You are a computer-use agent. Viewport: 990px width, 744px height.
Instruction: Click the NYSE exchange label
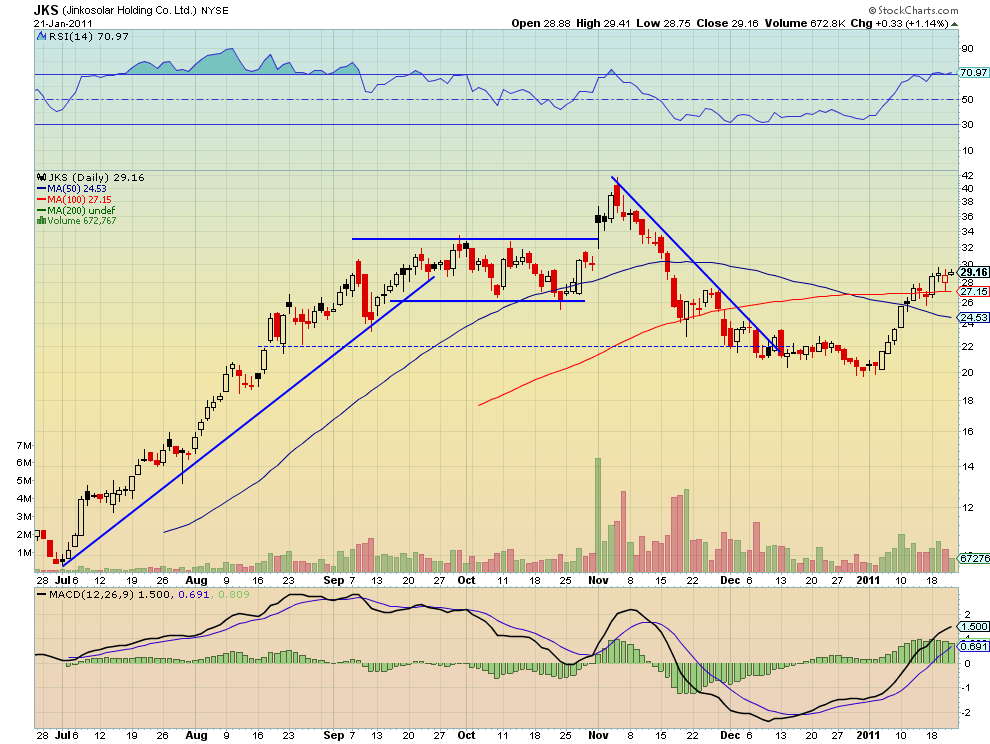coord(215,11)
